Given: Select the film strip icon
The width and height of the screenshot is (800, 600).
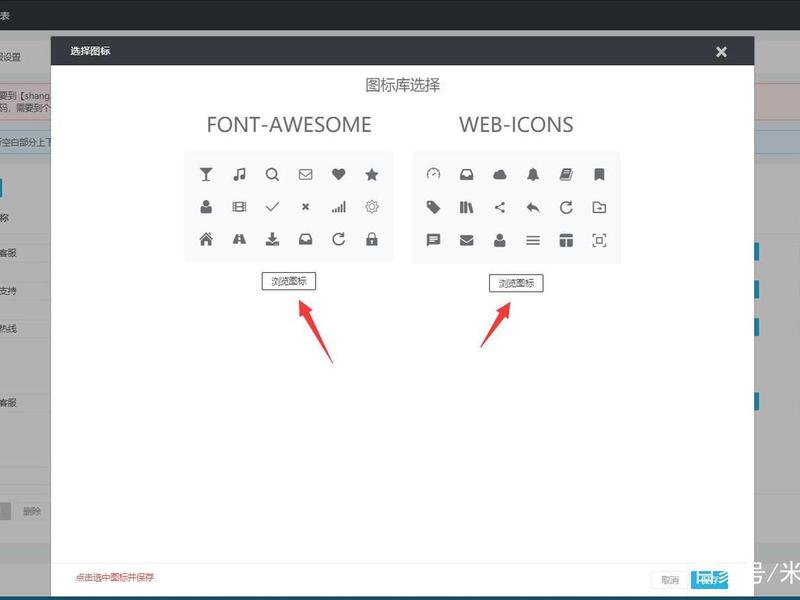Looking at the screenshot, I should (x=239, y=207).
